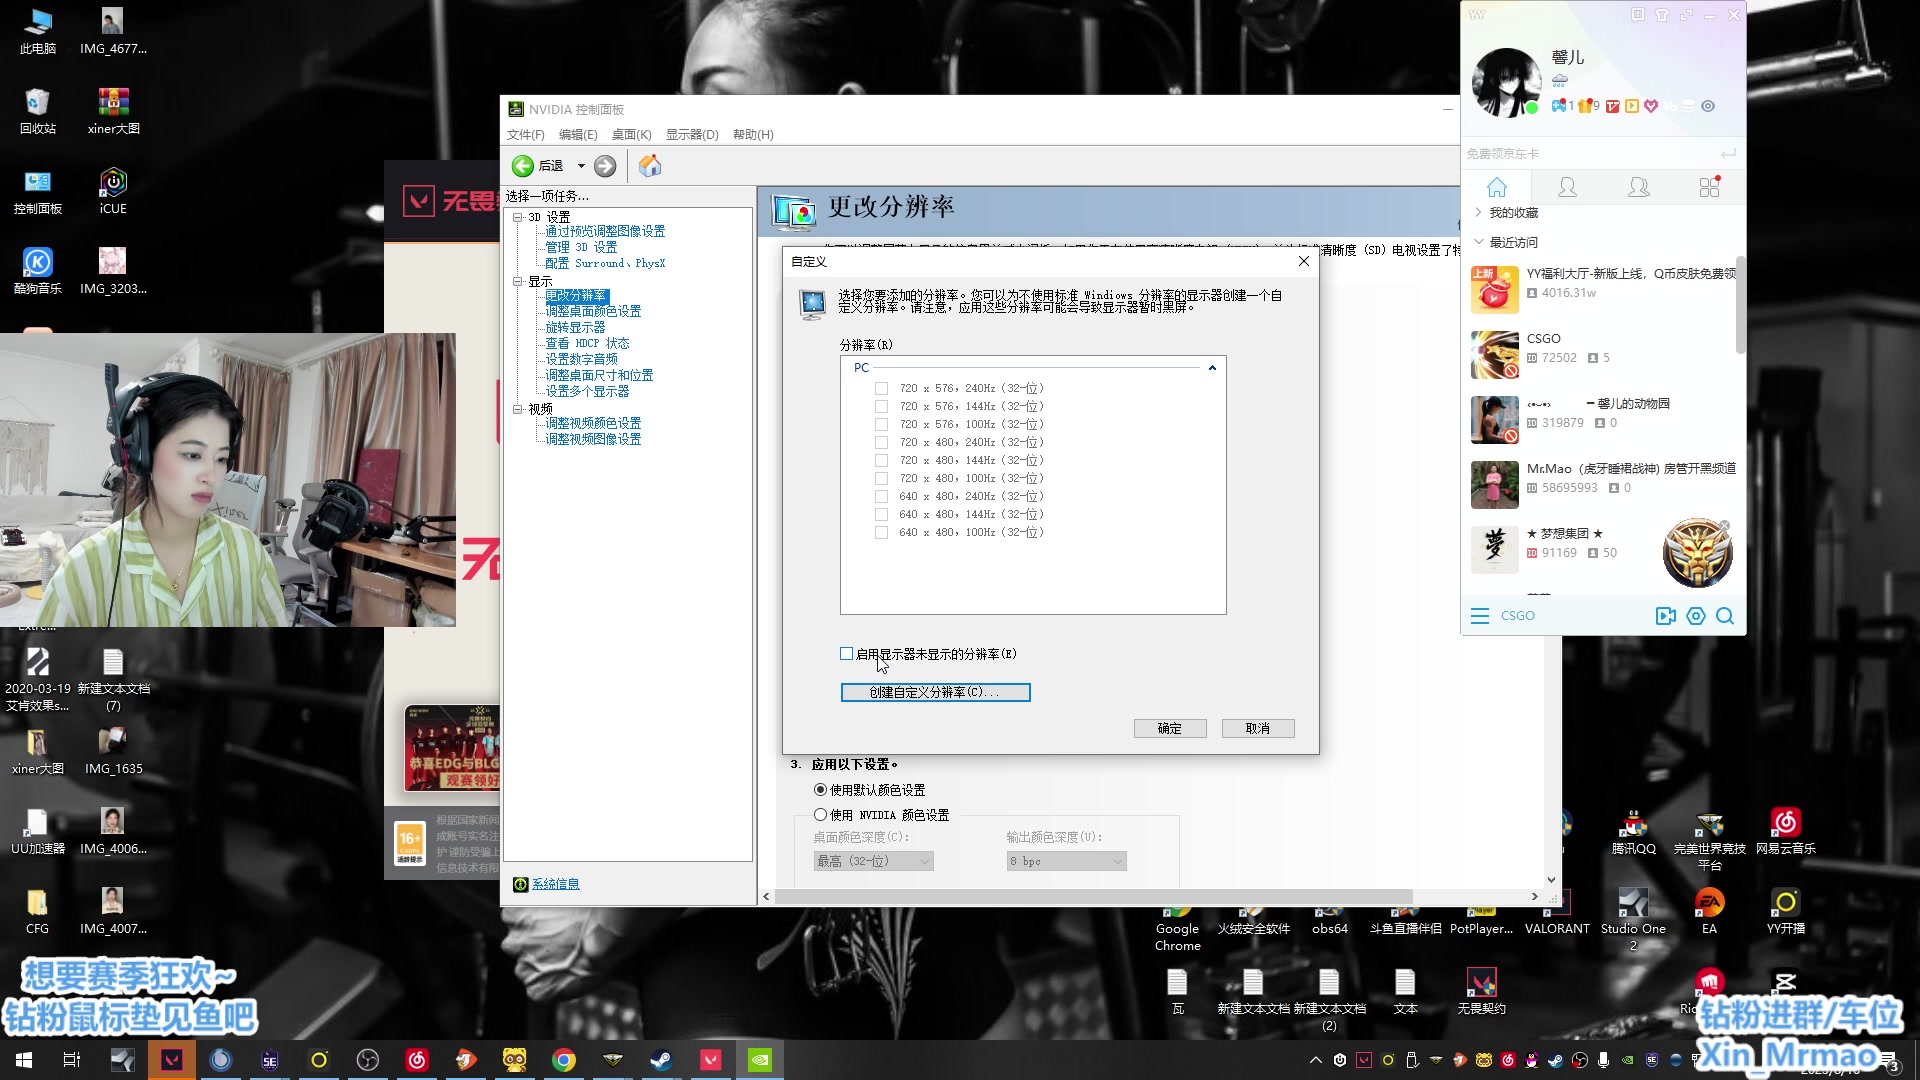Check 720 x 576, 100Hz resolution
This screenshot has width=1920, height=1080.
tap(881, 424)
